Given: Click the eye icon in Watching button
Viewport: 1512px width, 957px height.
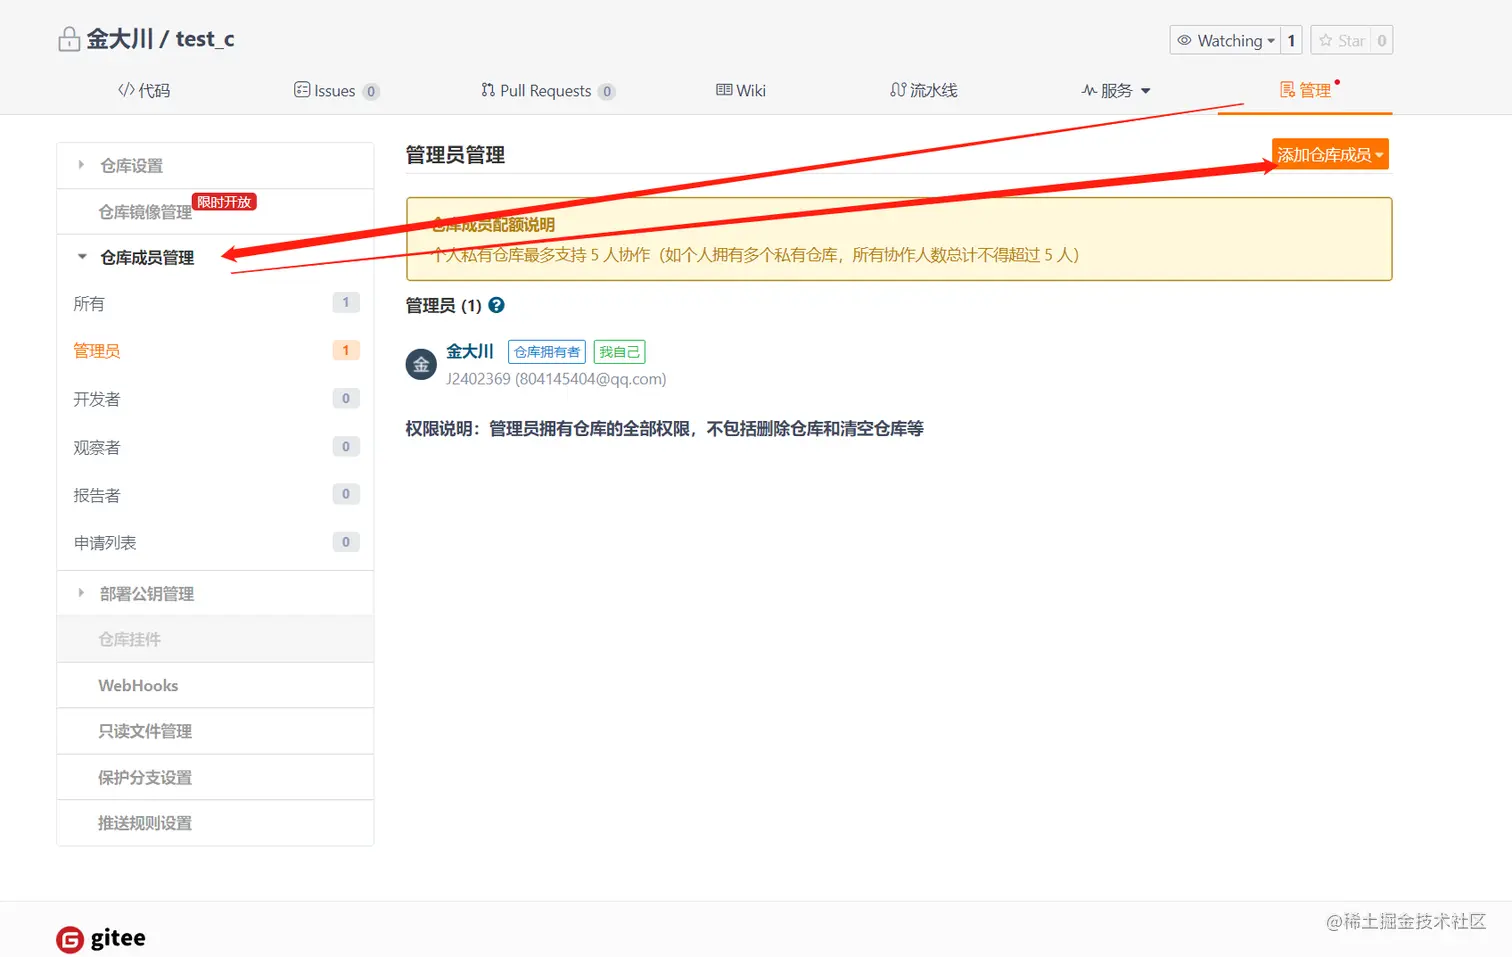Looking at the screenshot, I should coord(1184,40).
